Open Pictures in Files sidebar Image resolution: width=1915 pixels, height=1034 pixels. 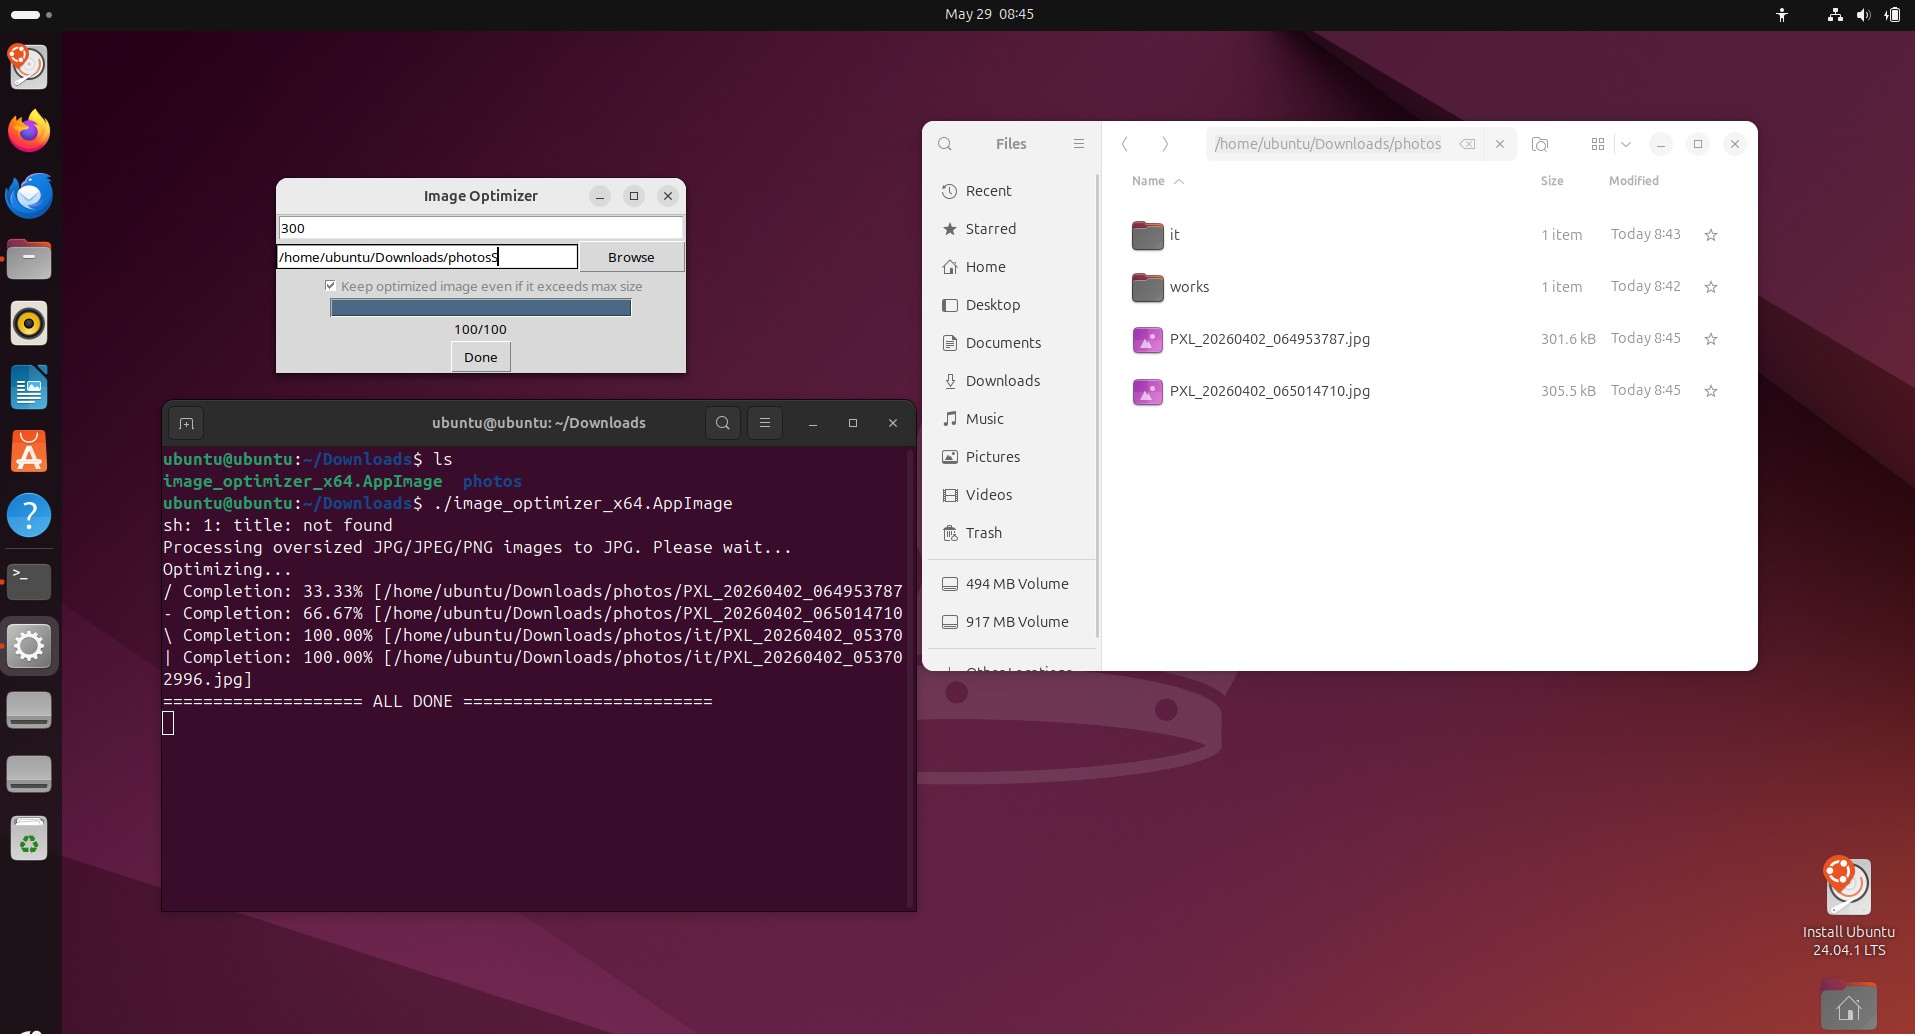tap(1012, 457)
